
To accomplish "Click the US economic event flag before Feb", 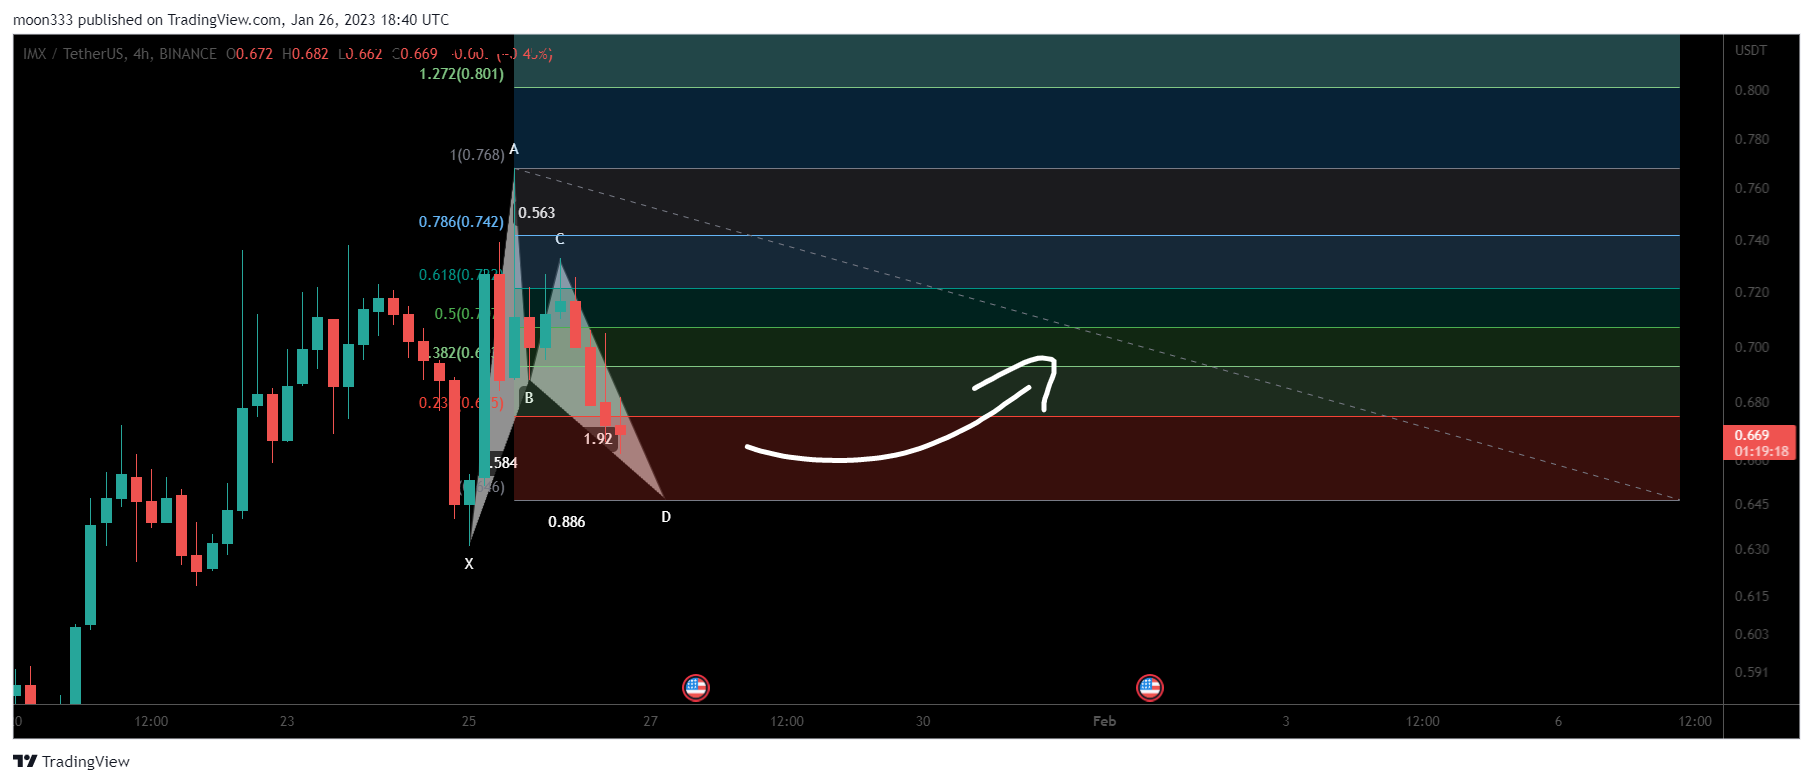I will click(1150, 687).
